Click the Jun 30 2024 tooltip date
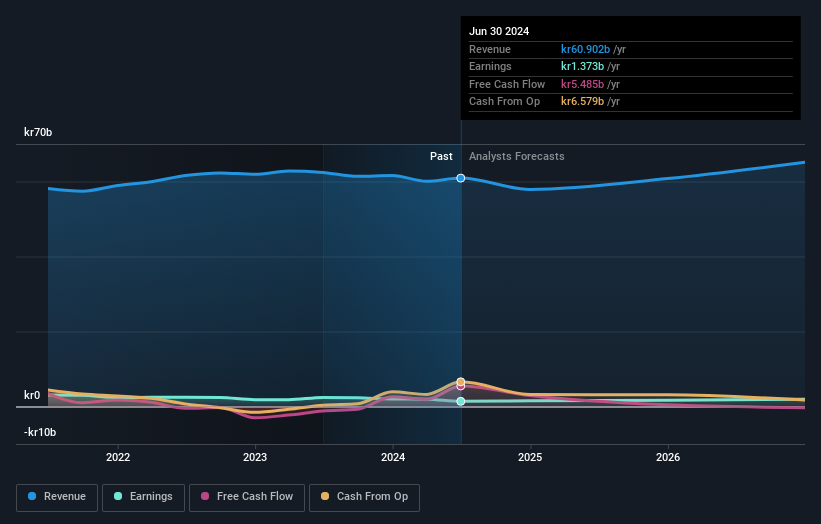821x524 pixels. 499,31
